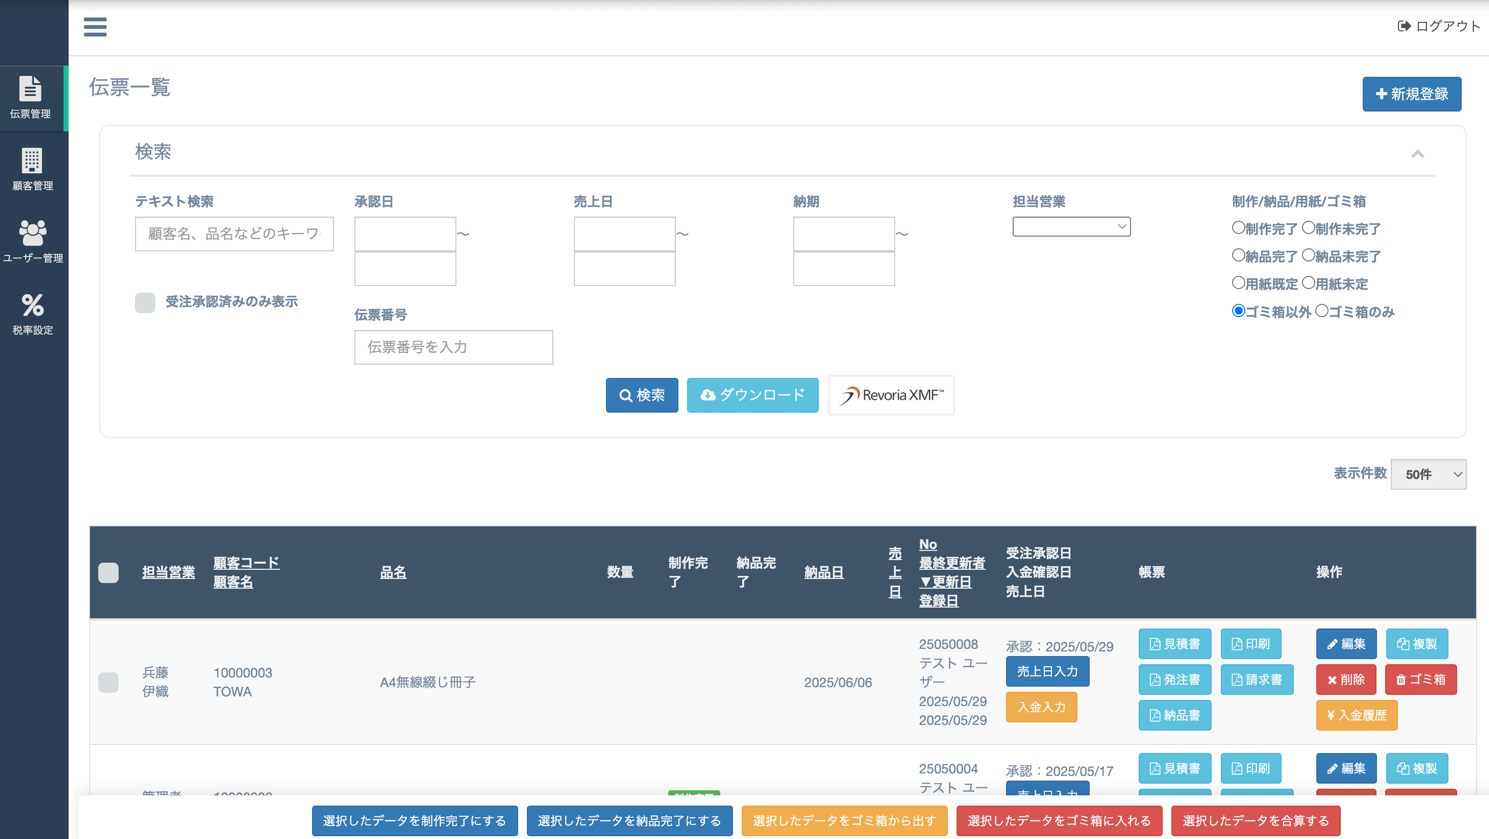Viewport: 1489px width, 839px height.
Task: Click the 新規登録 button
Action: pyautogui.click(x=1411, y=94)
